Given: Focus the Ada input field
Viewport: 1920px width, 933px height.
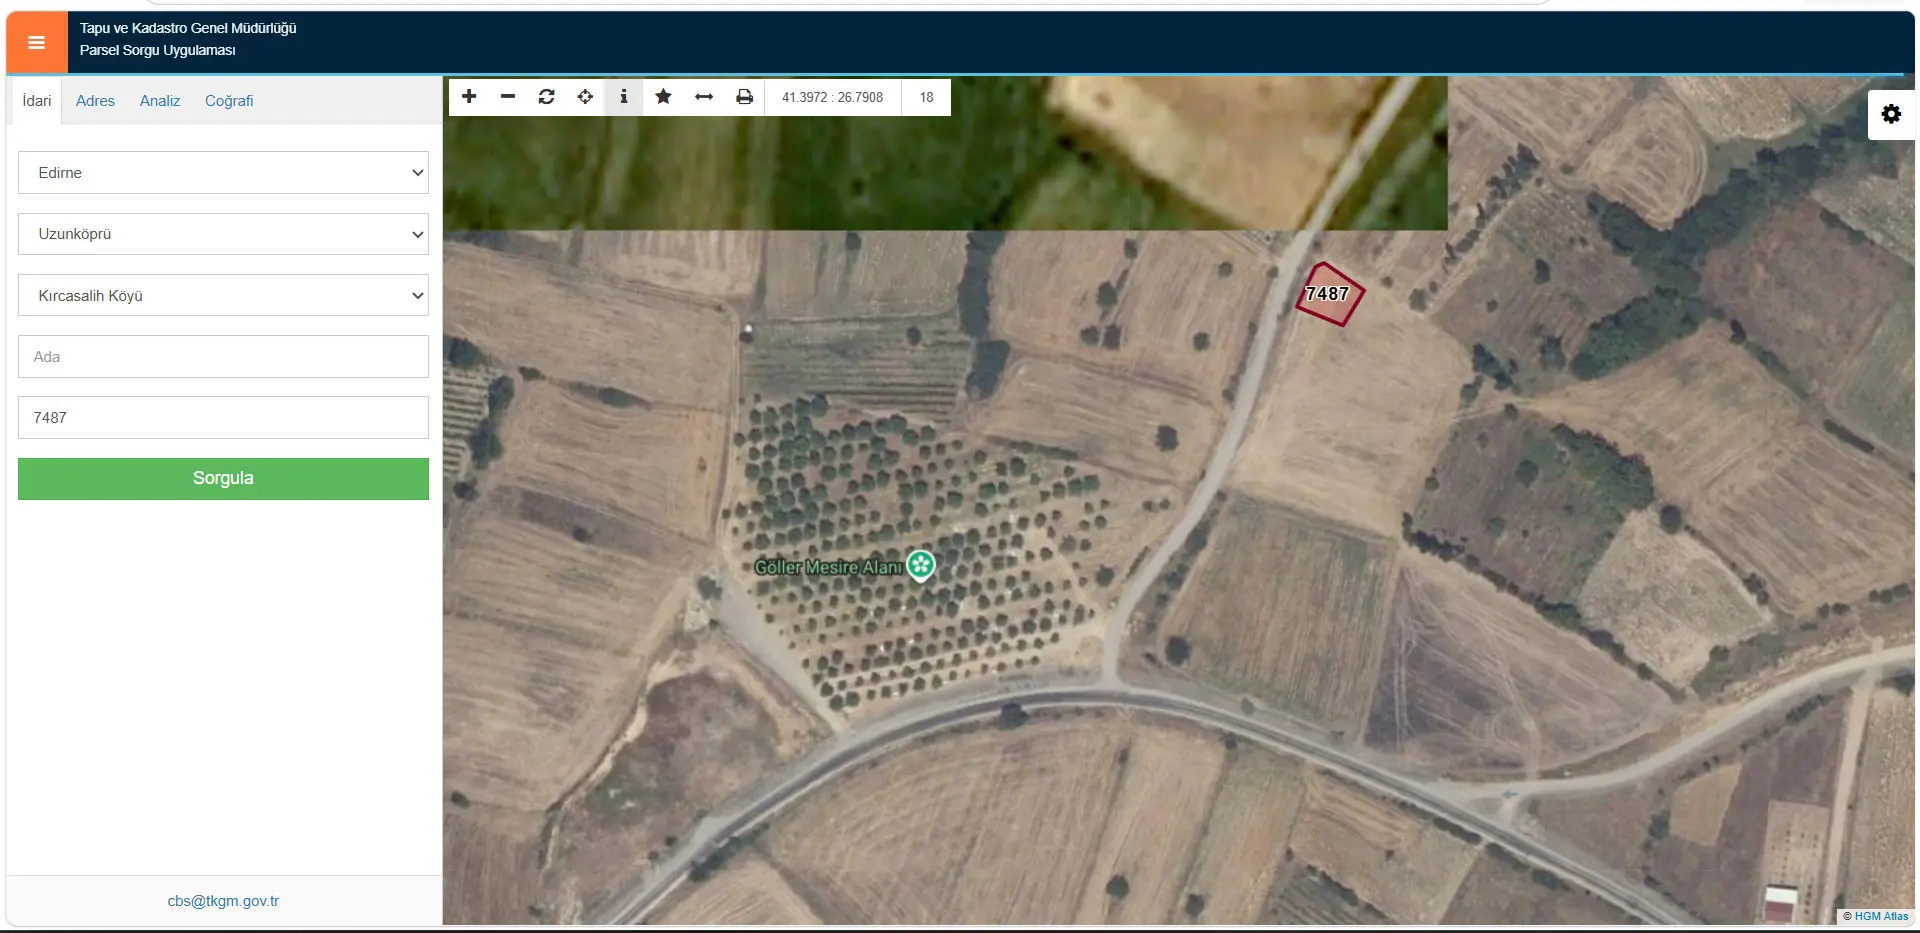Looking at the screenshot, I should [223, 357].
